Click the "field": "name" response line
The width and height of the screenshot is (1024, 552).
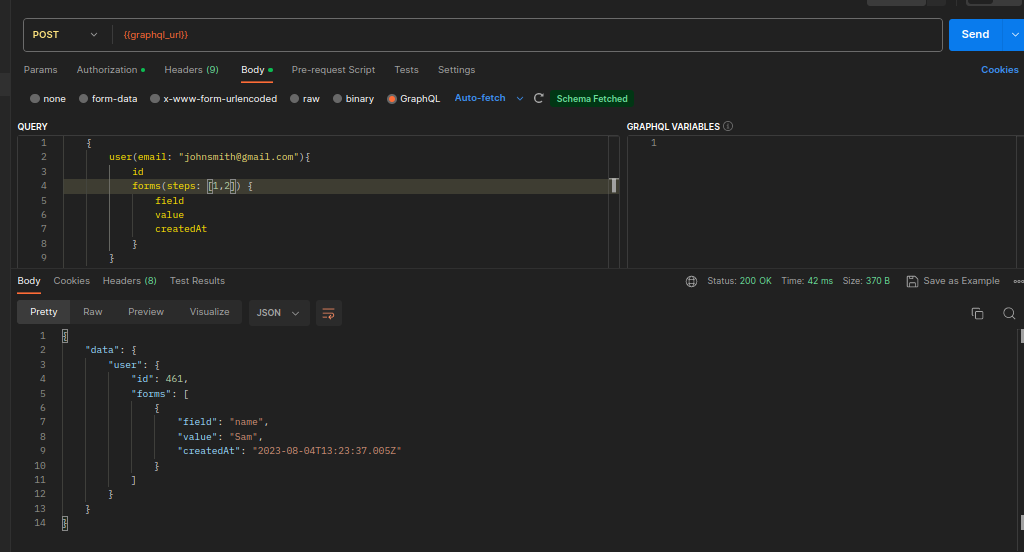tap(223, 422)
